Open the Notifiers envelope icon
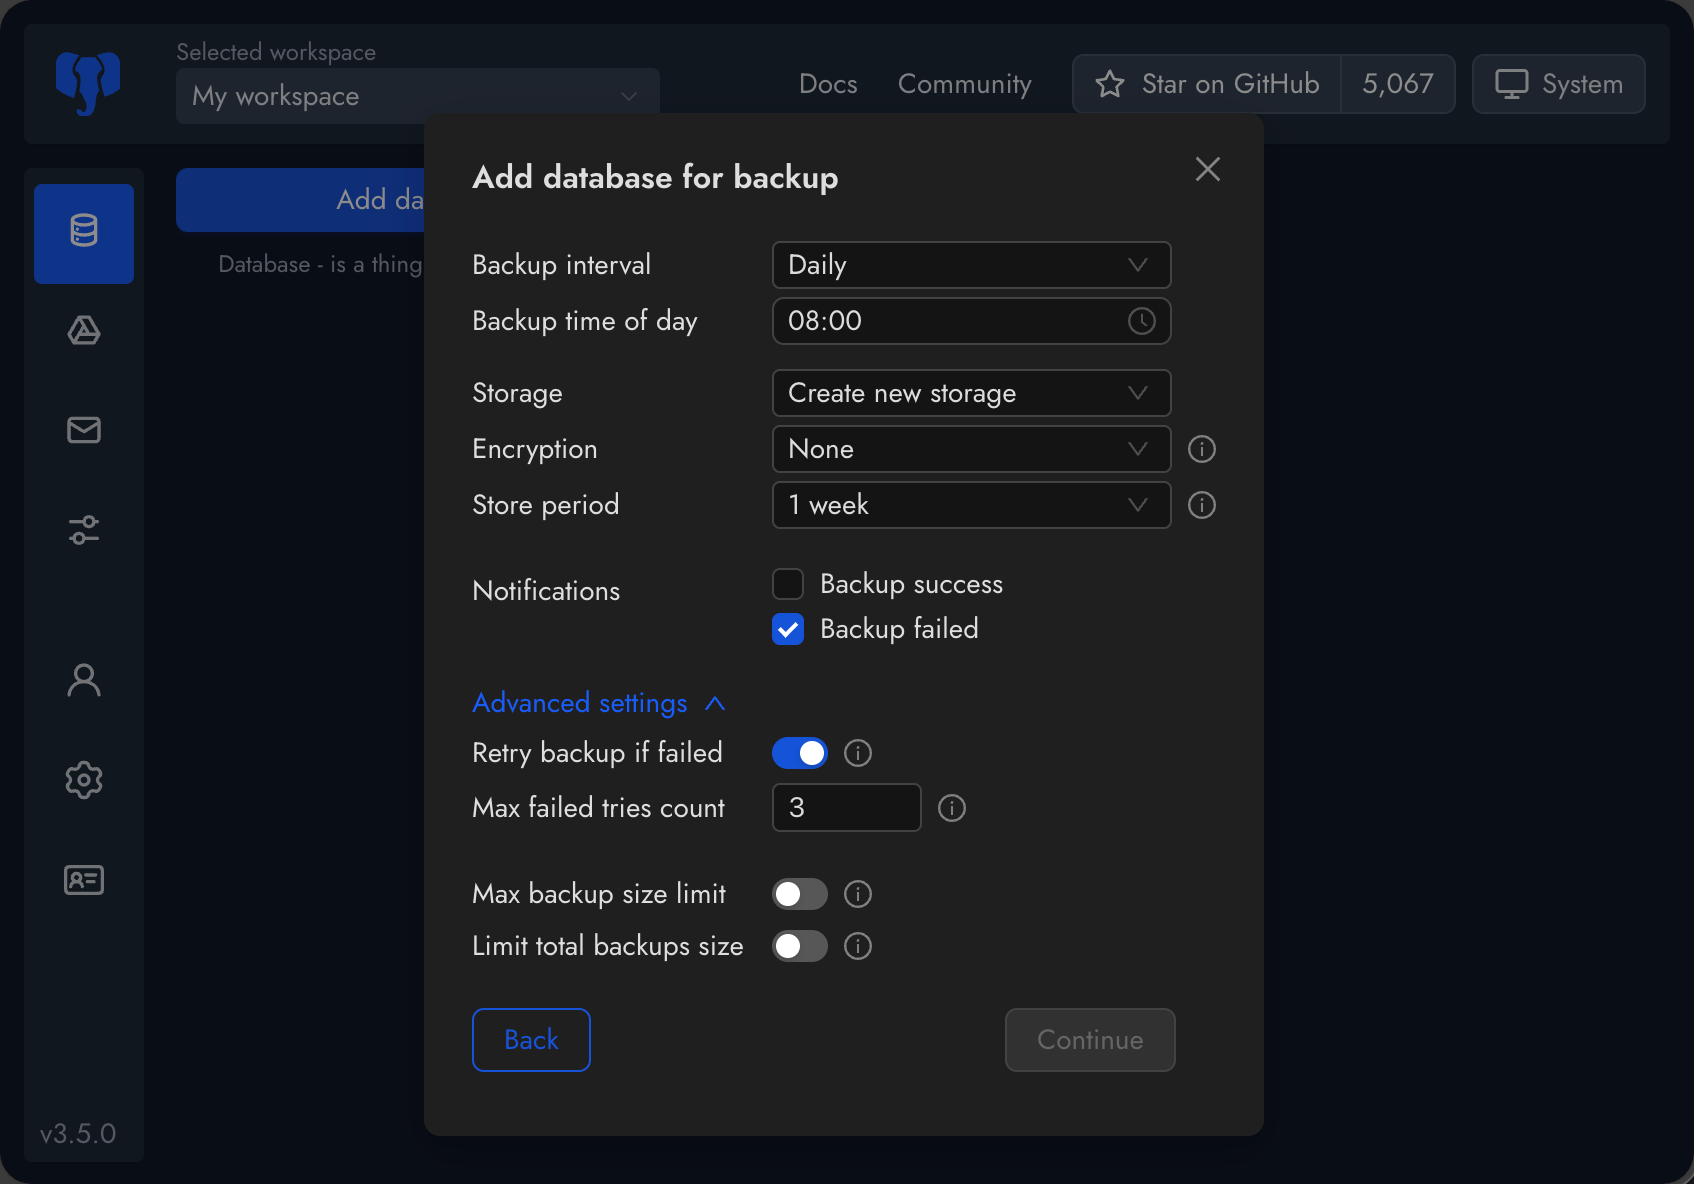The height and width of the screenshot is (1184, 1694). click(x=84, y=430)
